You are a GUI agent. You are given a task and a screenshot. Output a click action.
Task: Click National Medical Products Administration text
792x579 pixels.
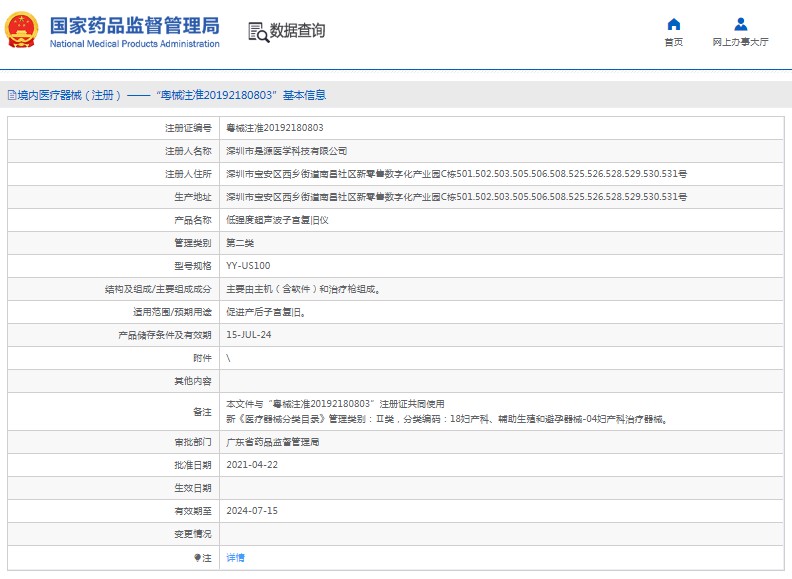[x=134, y=44]
